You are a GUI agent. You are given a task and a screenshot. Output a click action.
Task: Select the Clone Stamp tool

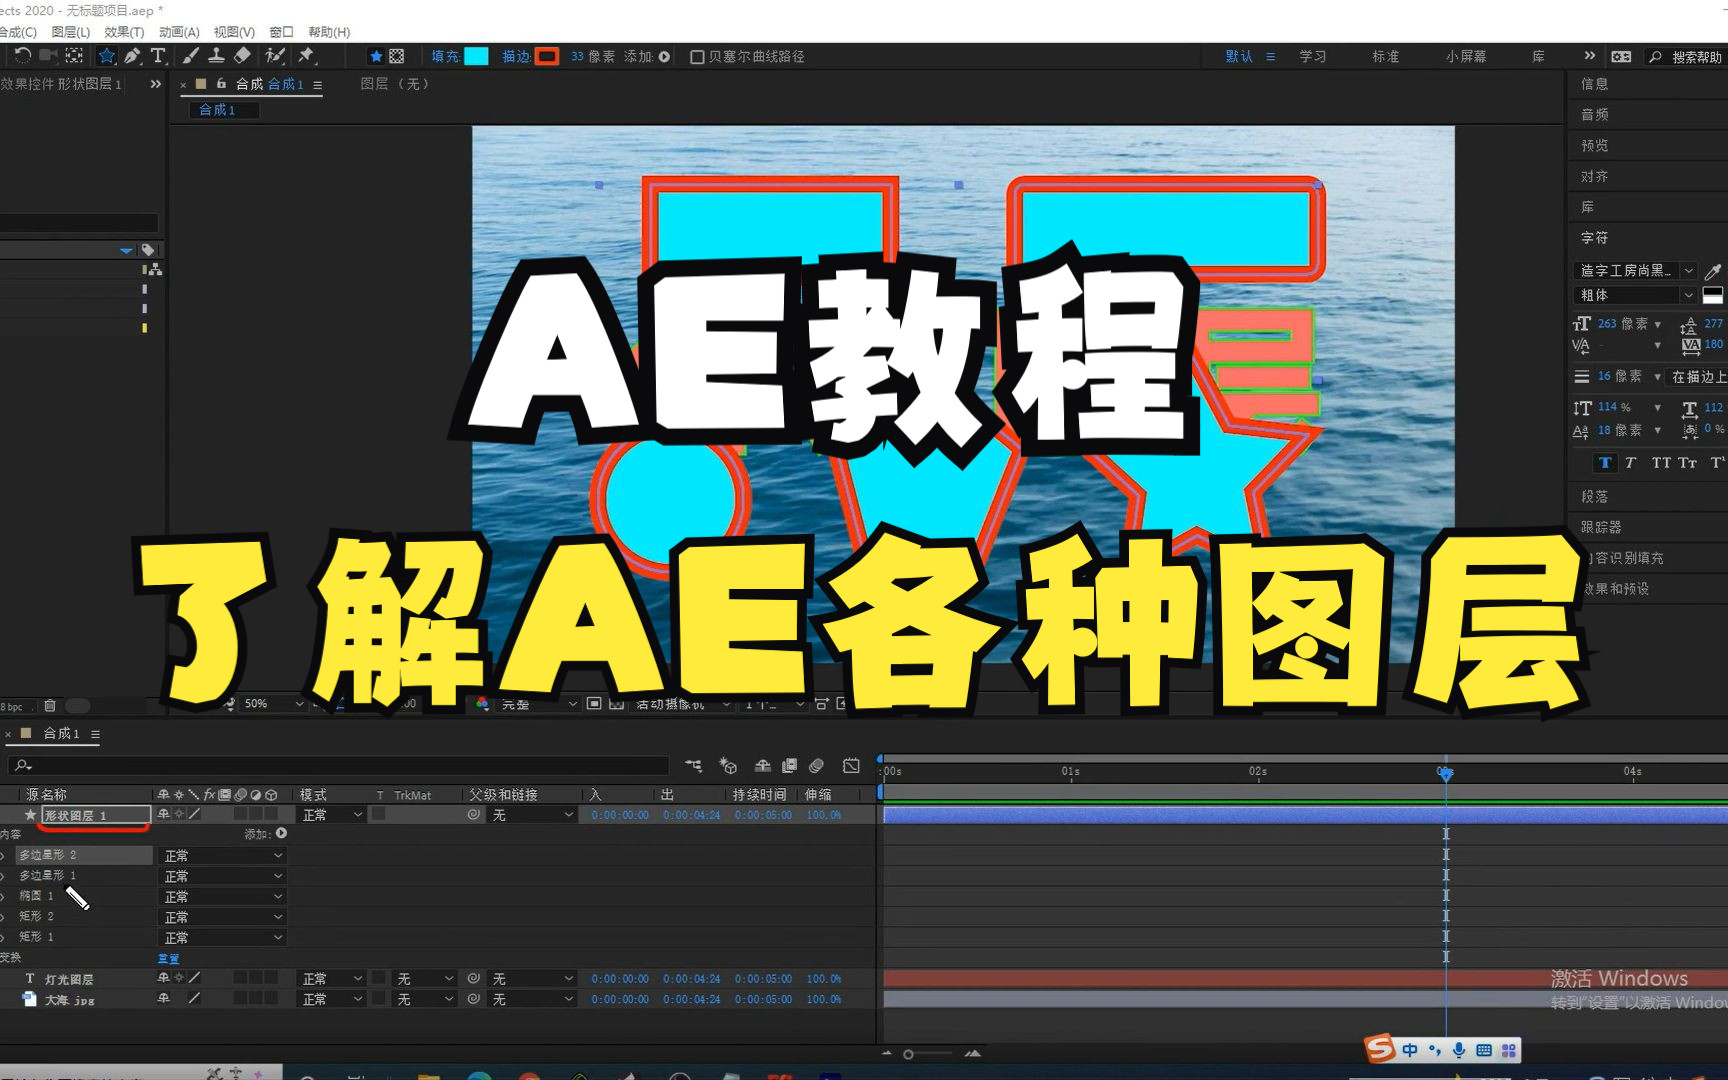pyautogui.click(x=215, y=56)
